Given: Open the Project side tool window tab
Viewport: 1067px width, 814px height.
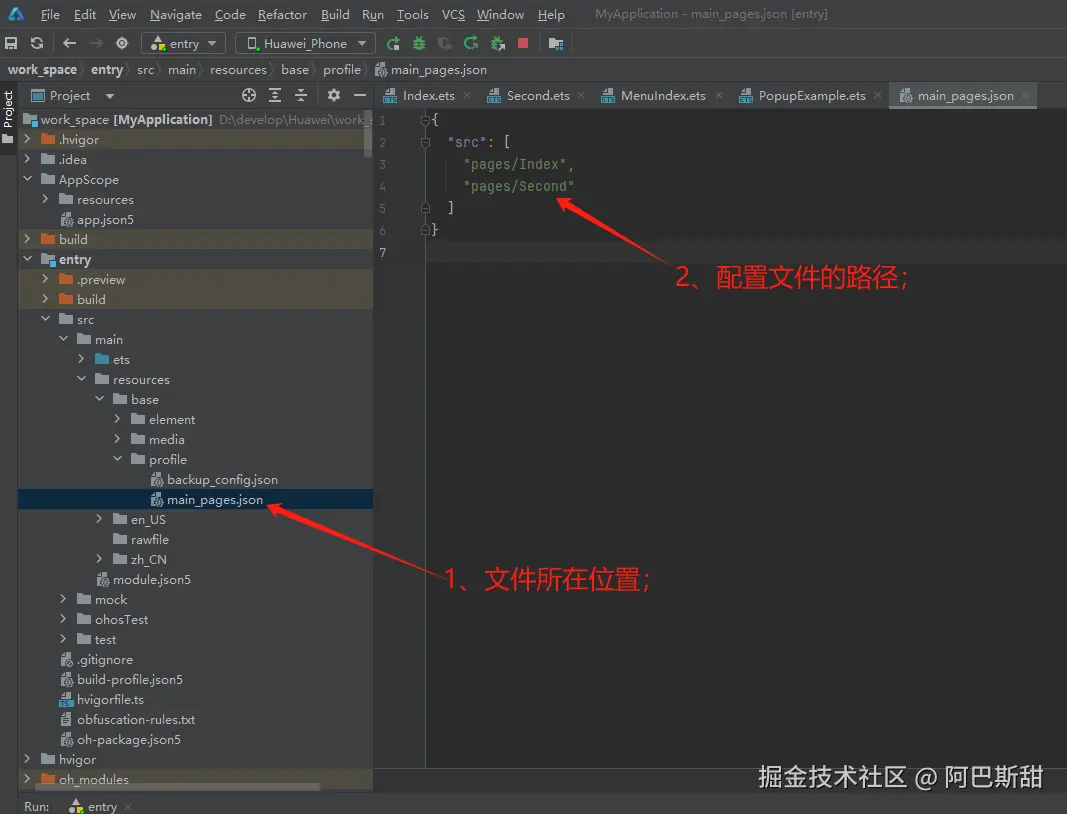Looking at the screenshot, I should pos(8,117).
